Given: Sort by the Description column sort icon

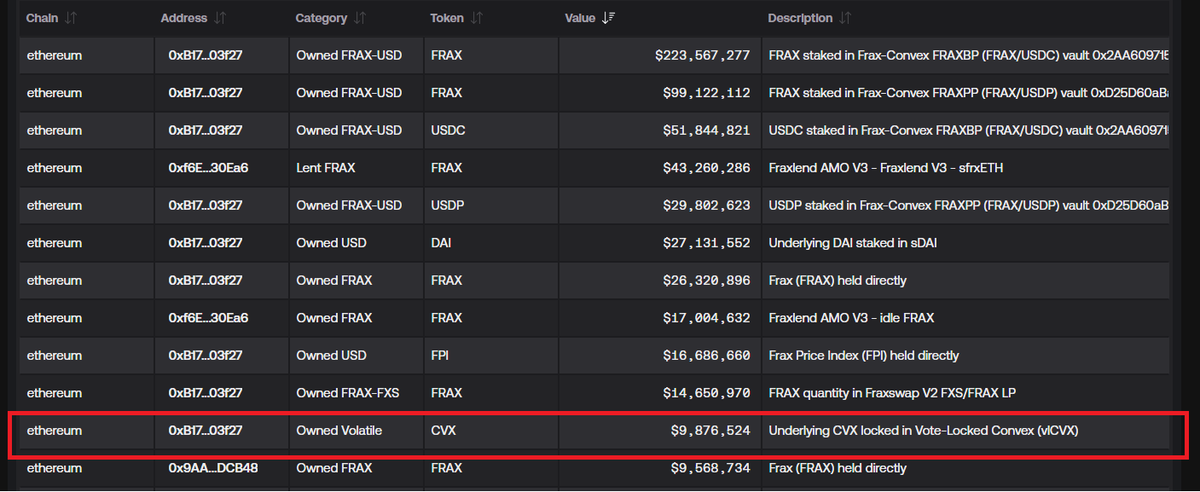Looking at the screenshot, I should click(845, 18).
